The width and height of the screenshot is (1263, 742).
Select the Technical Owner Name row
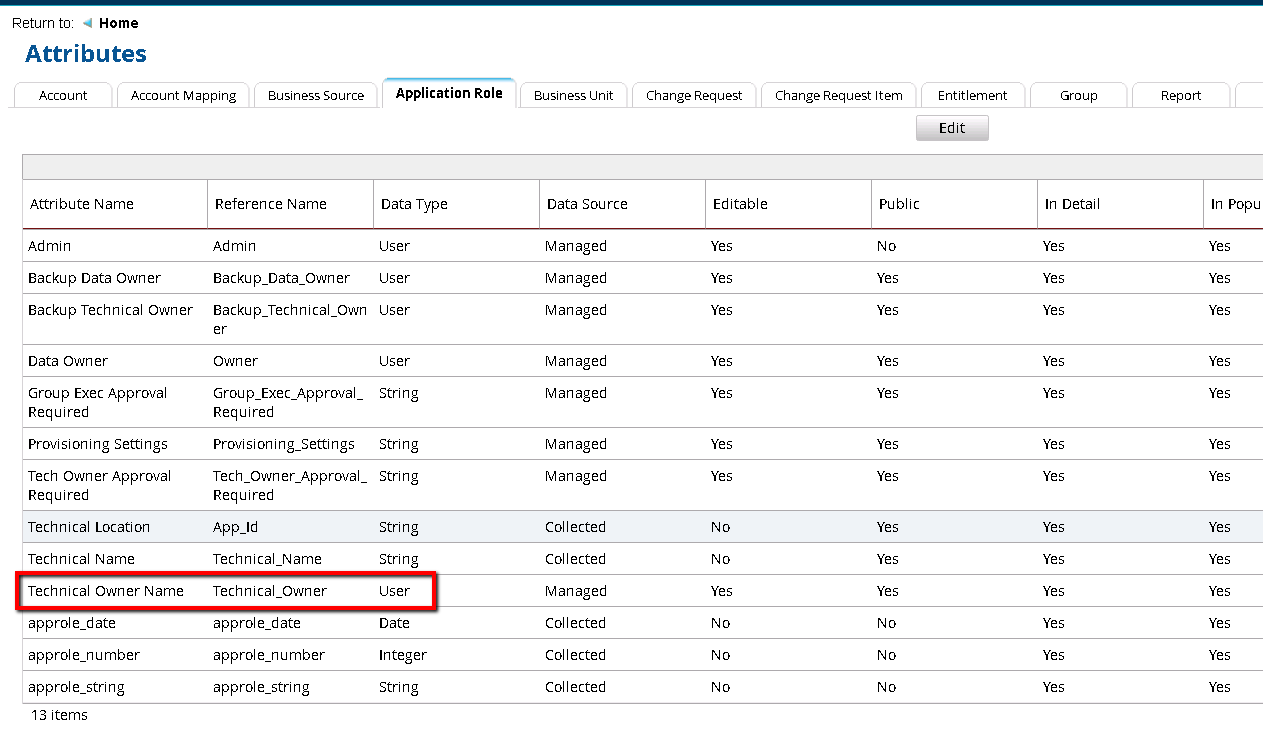pos(106,591)
